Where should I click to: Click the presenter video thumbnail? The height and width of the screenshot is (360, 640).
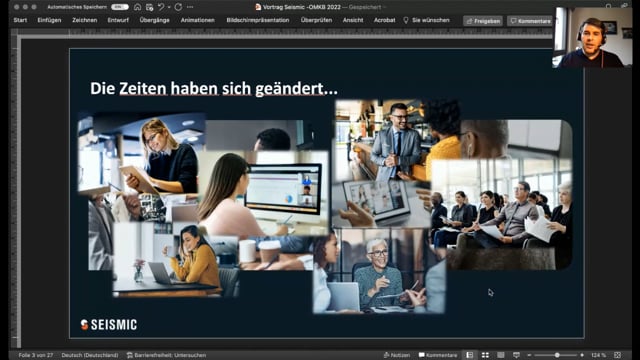[592, 37]
